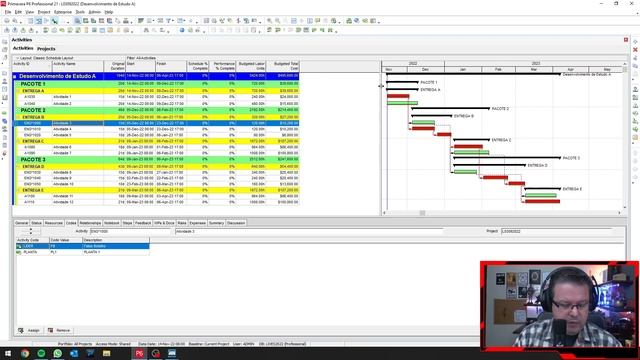Screen dimensions: 640x360
Task: Click the red X Delete icon in right toolbar
Action: click(x=636, y=50)
